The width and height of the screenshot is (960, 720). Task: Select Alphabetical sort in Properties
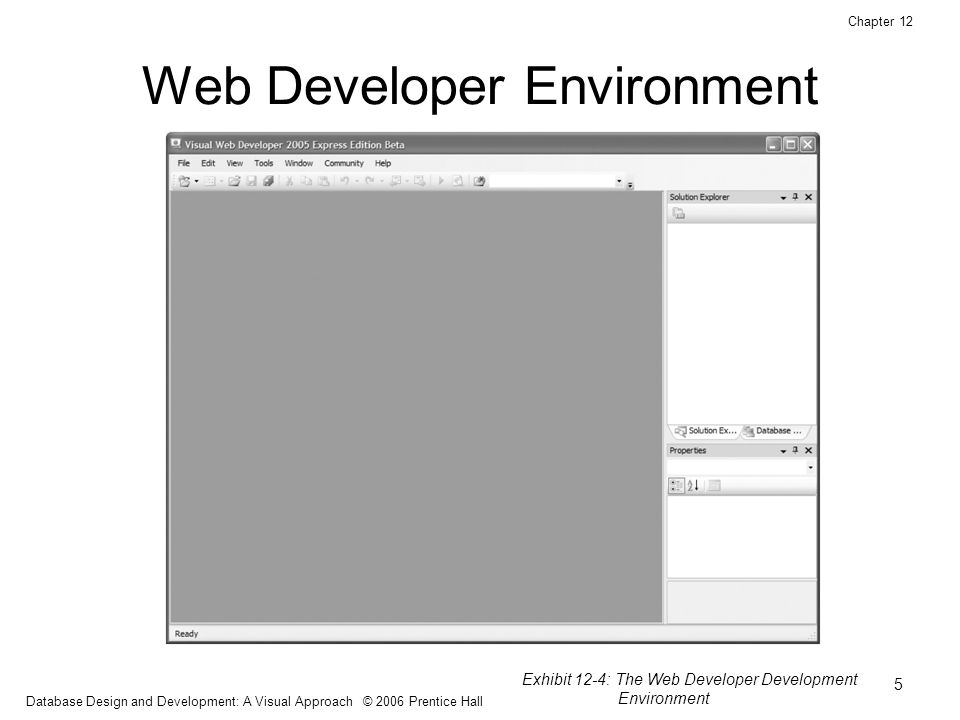point(693,486)
